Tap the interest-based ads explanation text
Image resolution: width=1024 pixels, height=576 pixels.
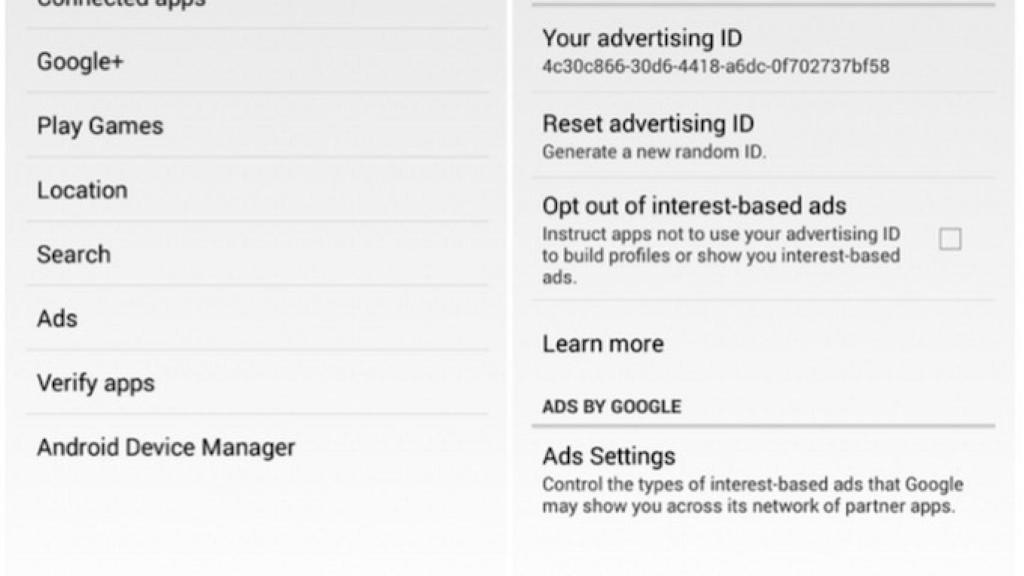point(721,255)
